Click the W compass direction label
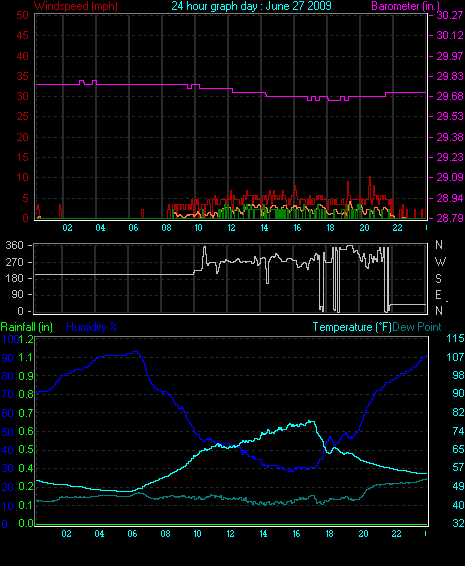The height and width of the screenshot is (566, 465). 440,261
